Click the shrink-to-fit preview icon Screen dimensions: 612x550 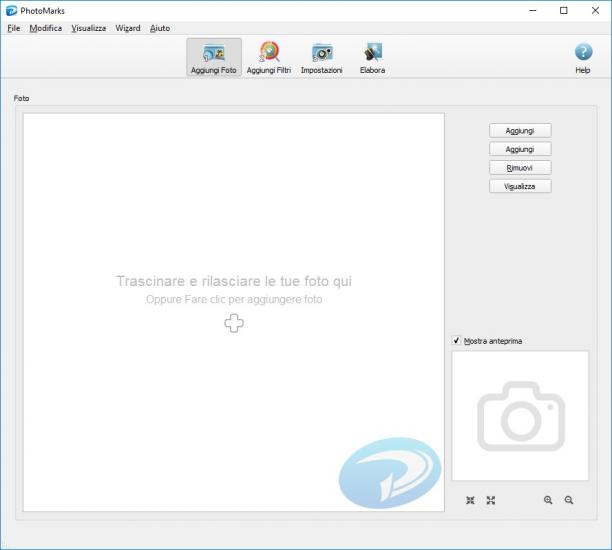click(470, 500)
